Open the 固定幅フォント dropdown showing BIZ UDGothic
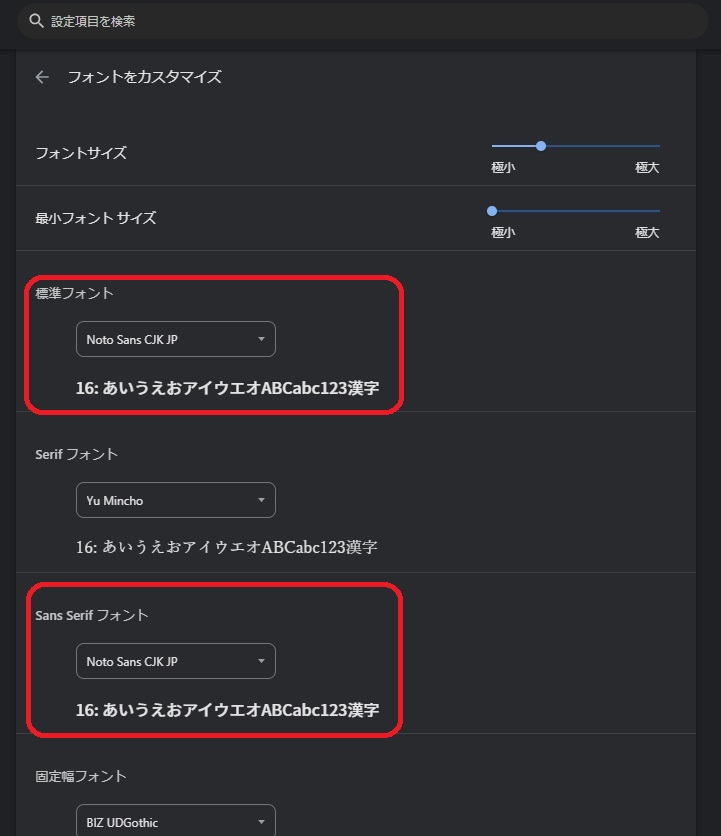 (176, 821)
